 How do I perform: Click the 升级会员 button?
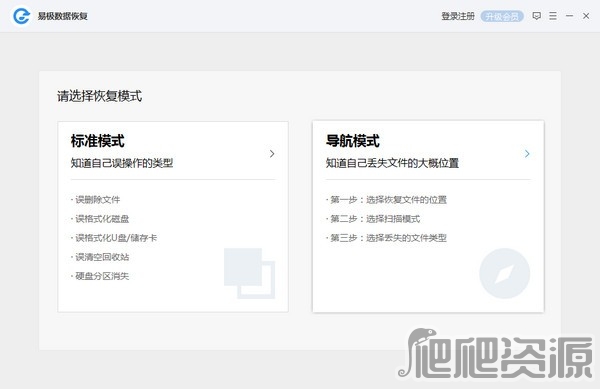pyautogui.click(x=502, y=16)
